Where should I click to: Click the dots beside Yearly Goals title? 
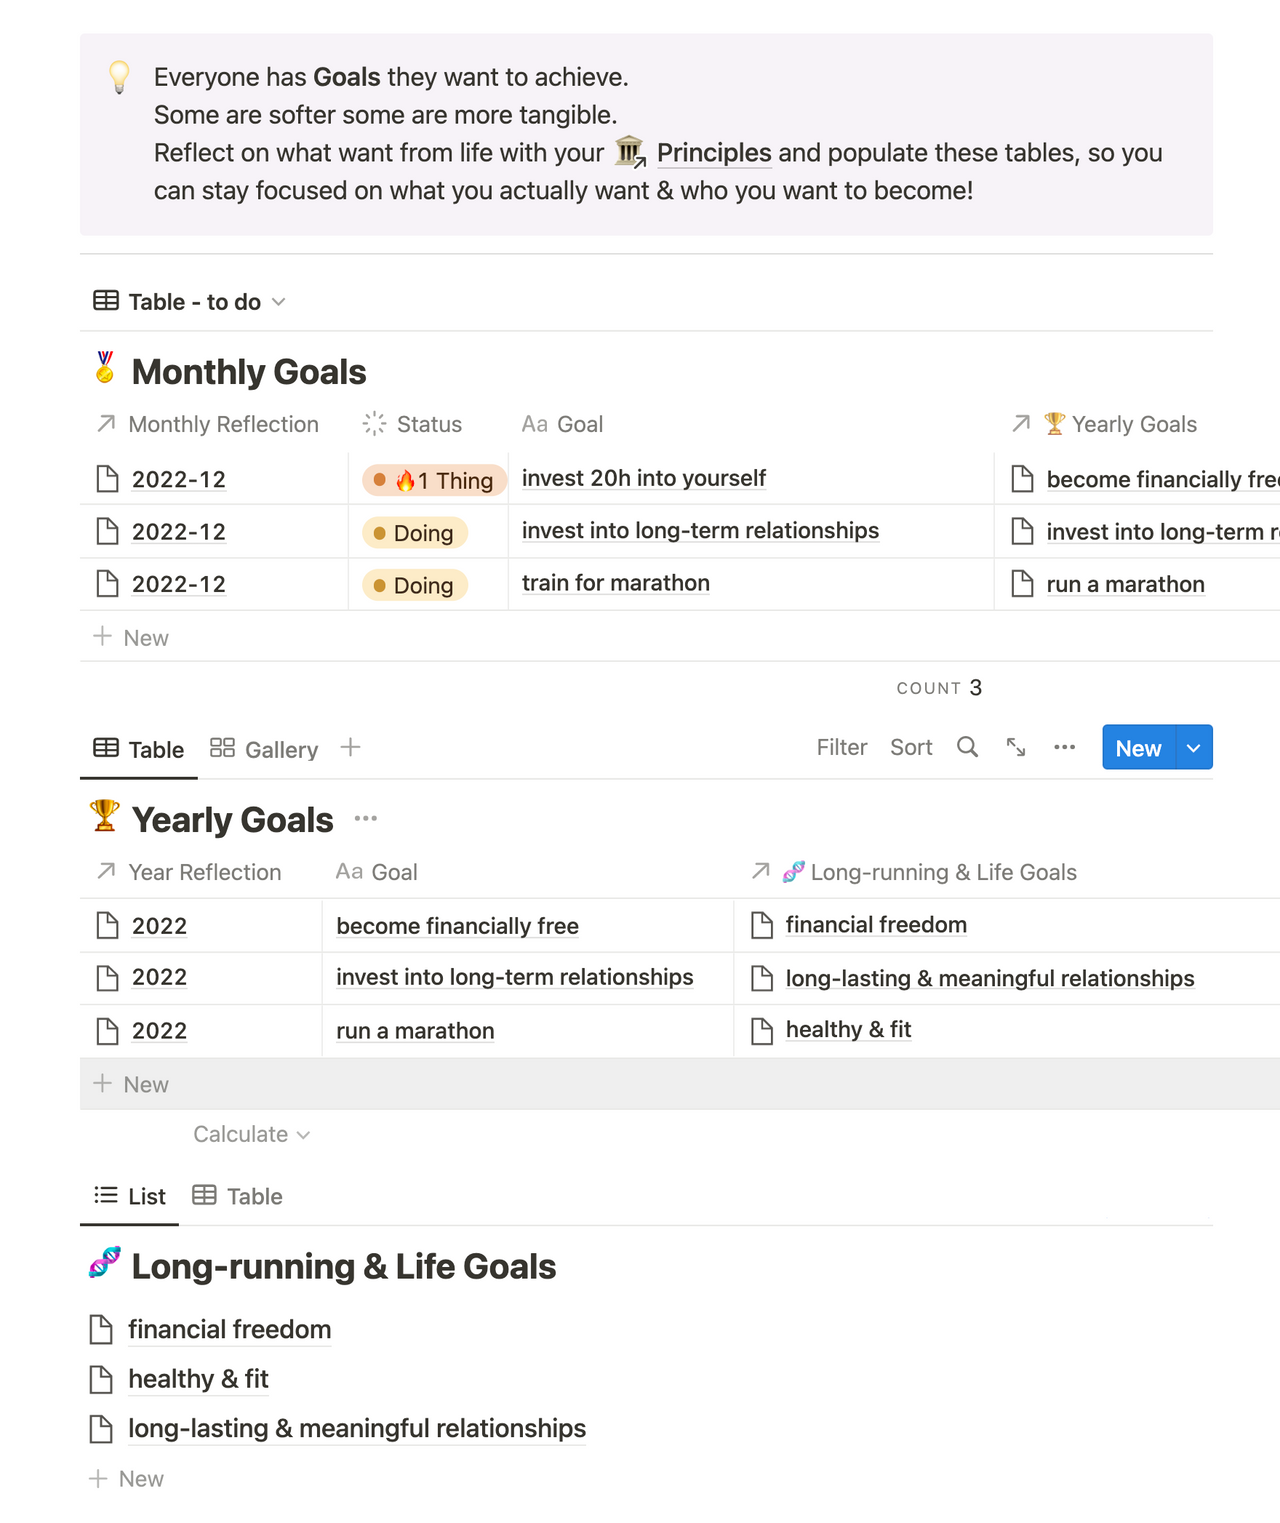point(366,819)
